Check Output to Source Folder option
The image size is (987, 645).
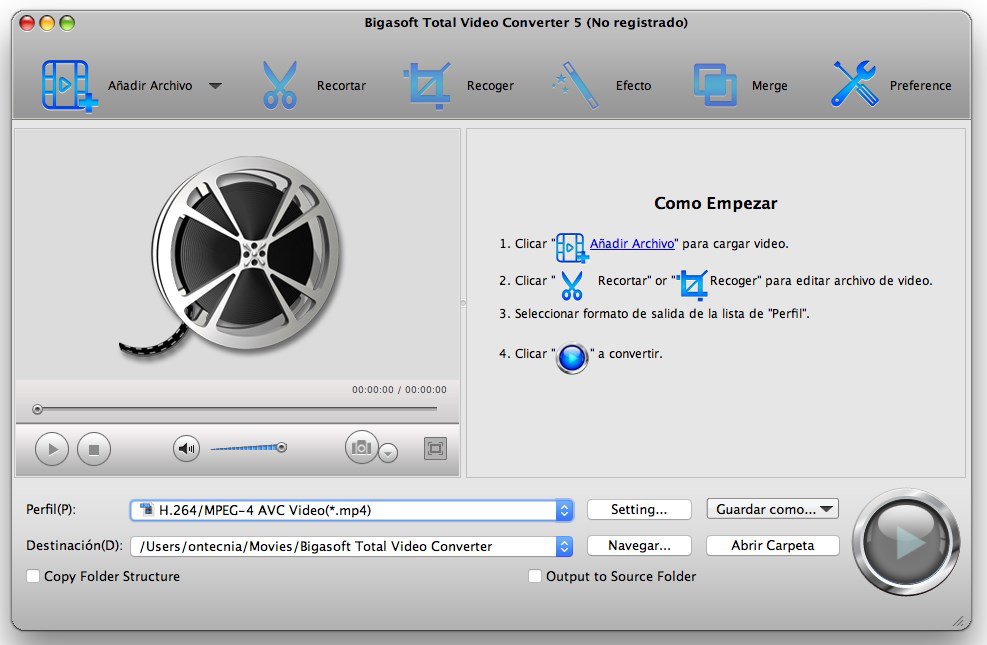[x=534, y=576]
